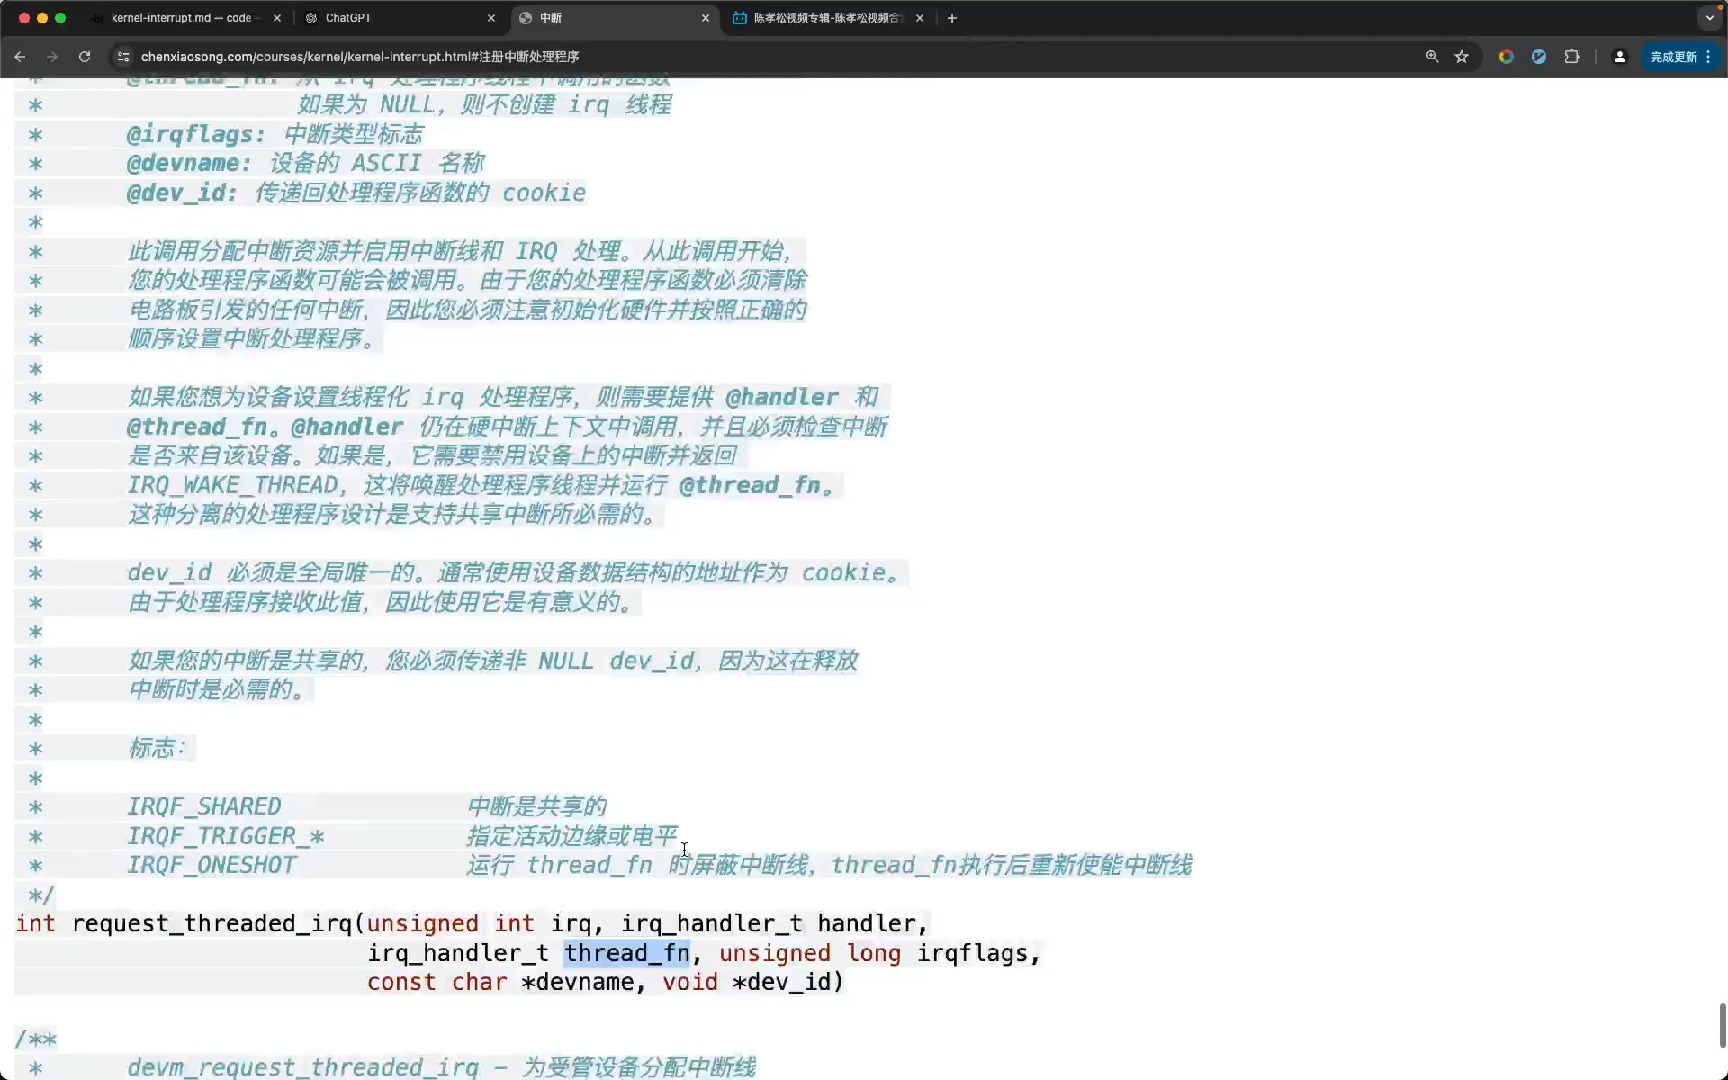Click the @irqflags: parameter text
This screenshot has height=1080, width=1728.
pyautogui.click(x=196, y=134)
